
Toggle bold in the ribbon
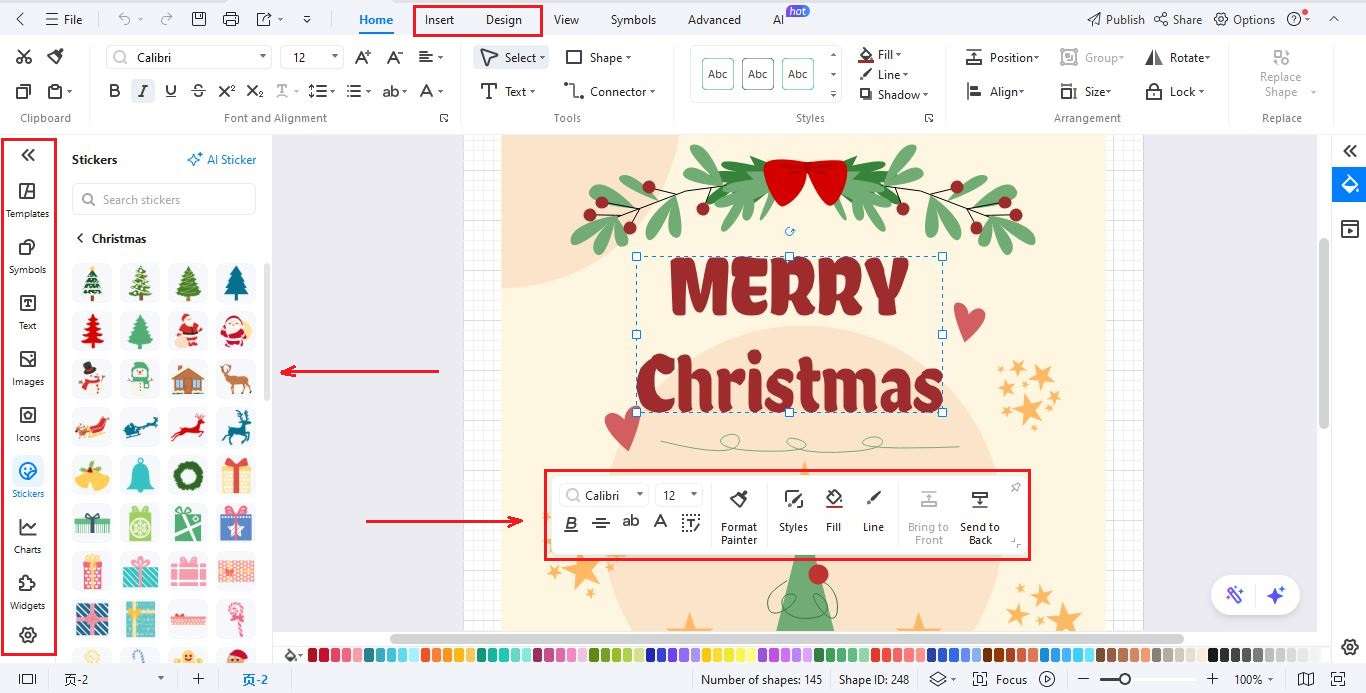point(114,91)
